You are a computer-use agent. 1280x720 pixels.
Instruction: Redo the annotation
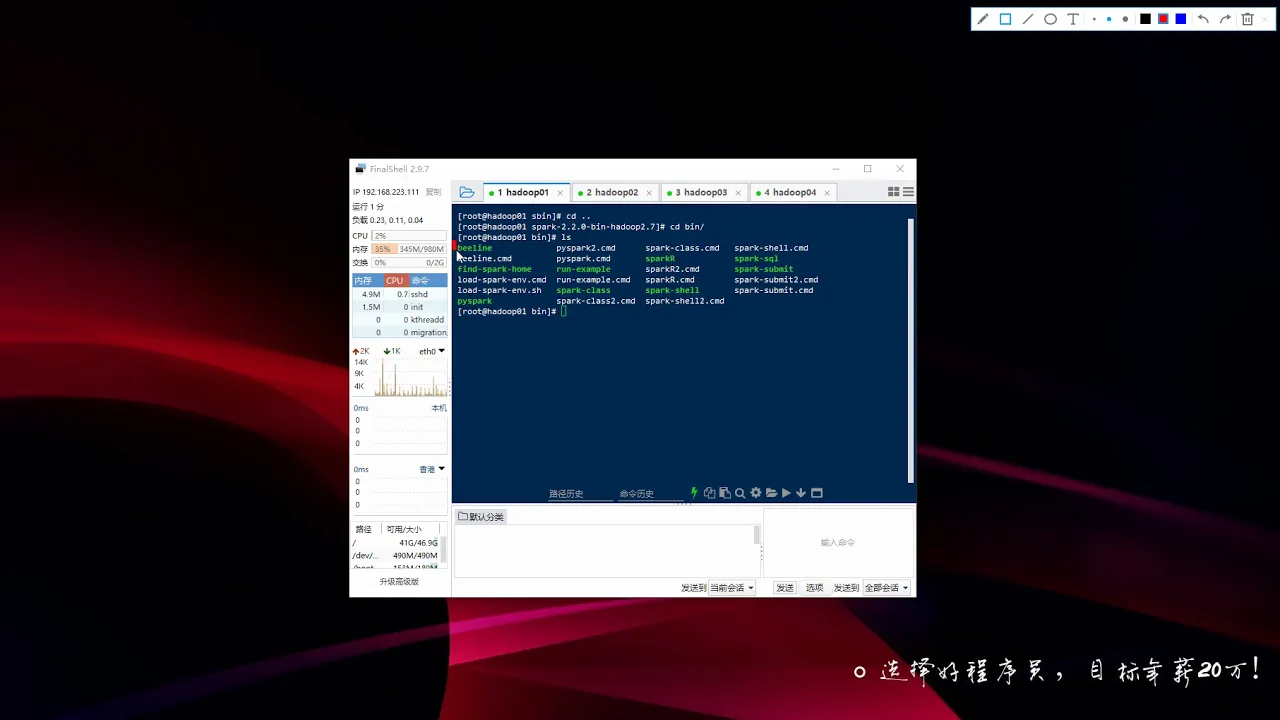[x=1225, y=19]
